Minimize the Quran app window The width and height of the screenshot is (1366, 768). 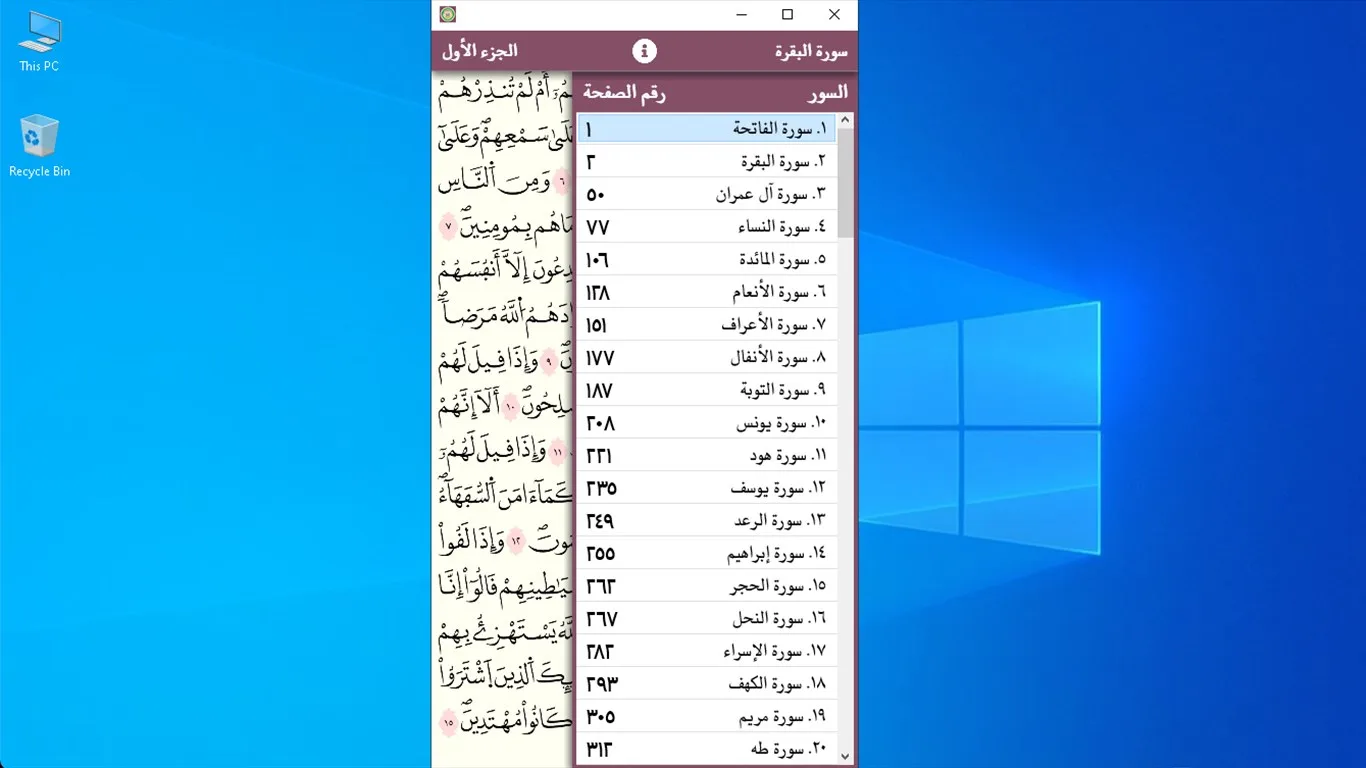pos(741,14)
